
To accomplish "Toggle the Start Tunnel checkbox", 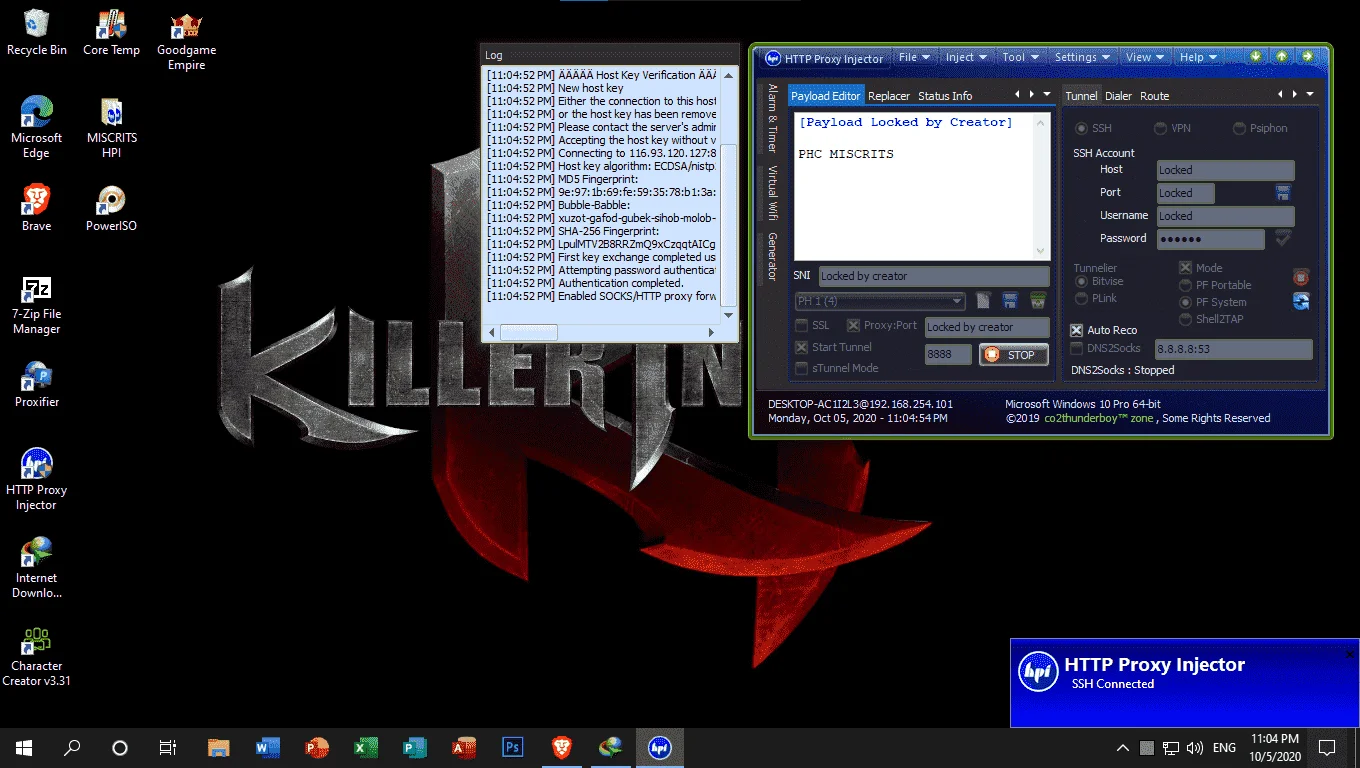I will click(x=801, y=347).
